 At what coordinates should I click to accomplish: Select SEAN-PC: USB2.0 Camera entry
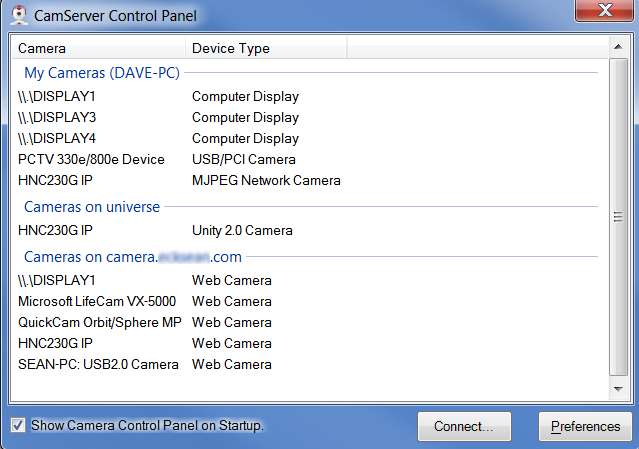[x=98, y=364]
